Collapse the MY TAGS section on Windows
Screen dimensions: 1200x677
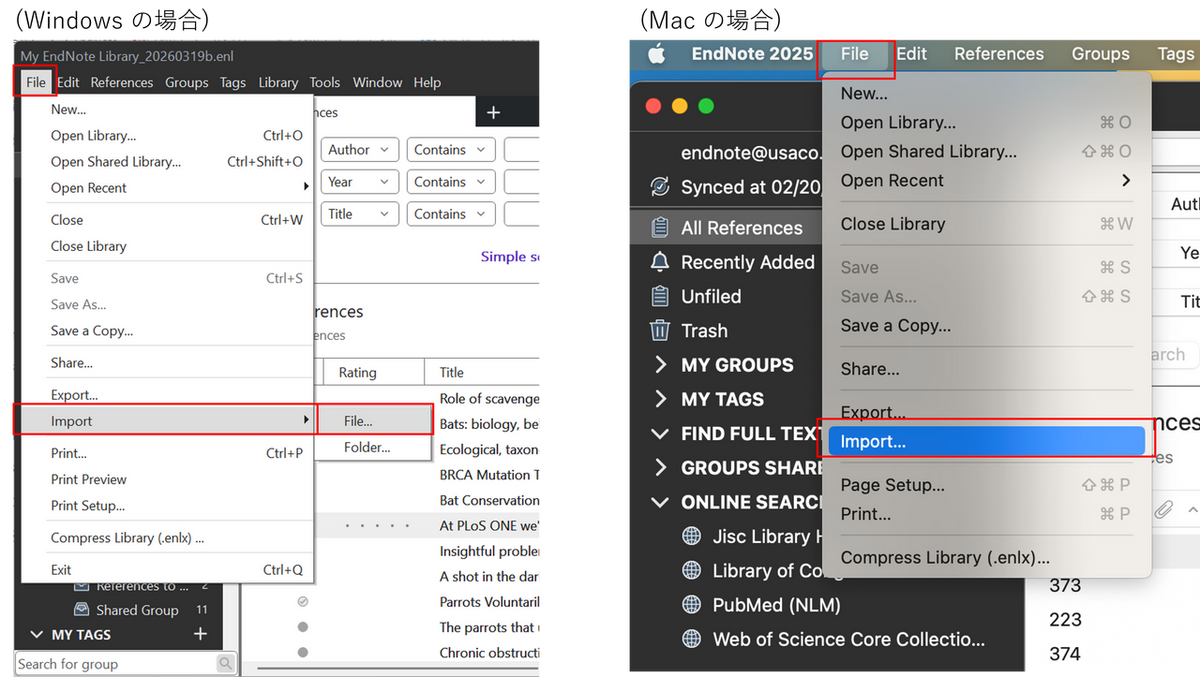(x=37, y=634)
